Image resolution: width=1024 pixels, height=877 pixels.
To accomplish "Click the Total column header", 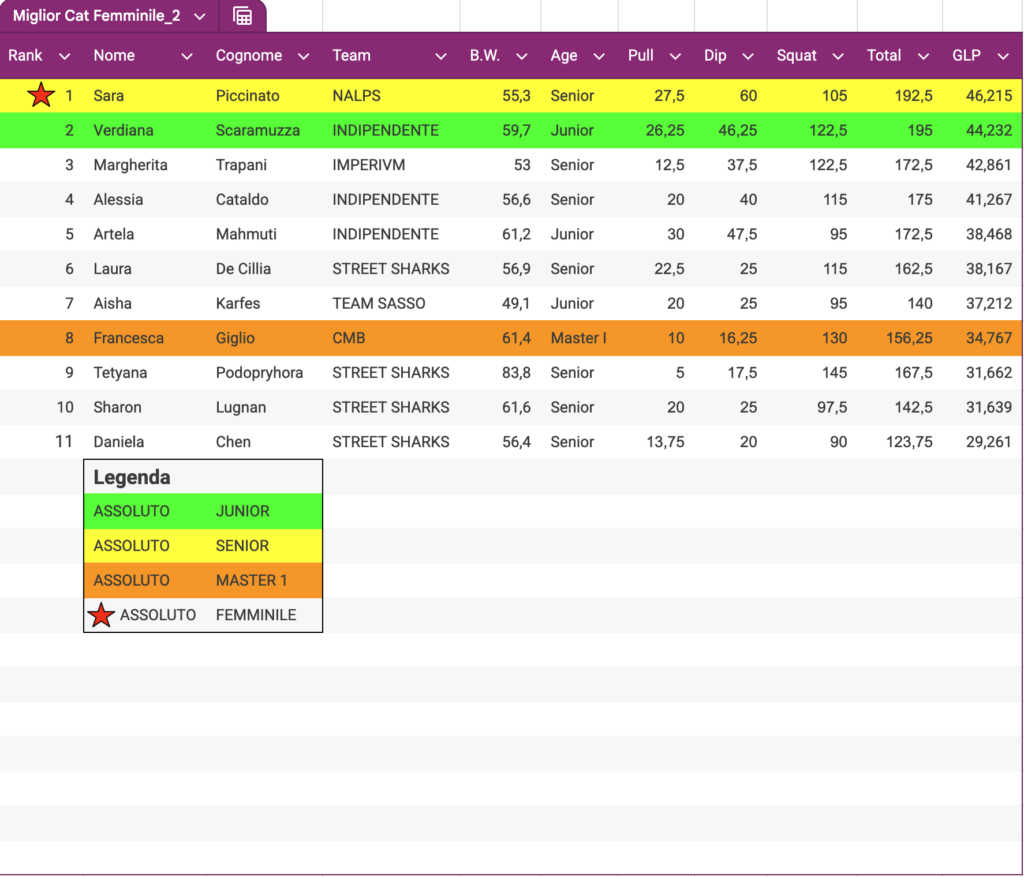I will click(x=884, y=56).
